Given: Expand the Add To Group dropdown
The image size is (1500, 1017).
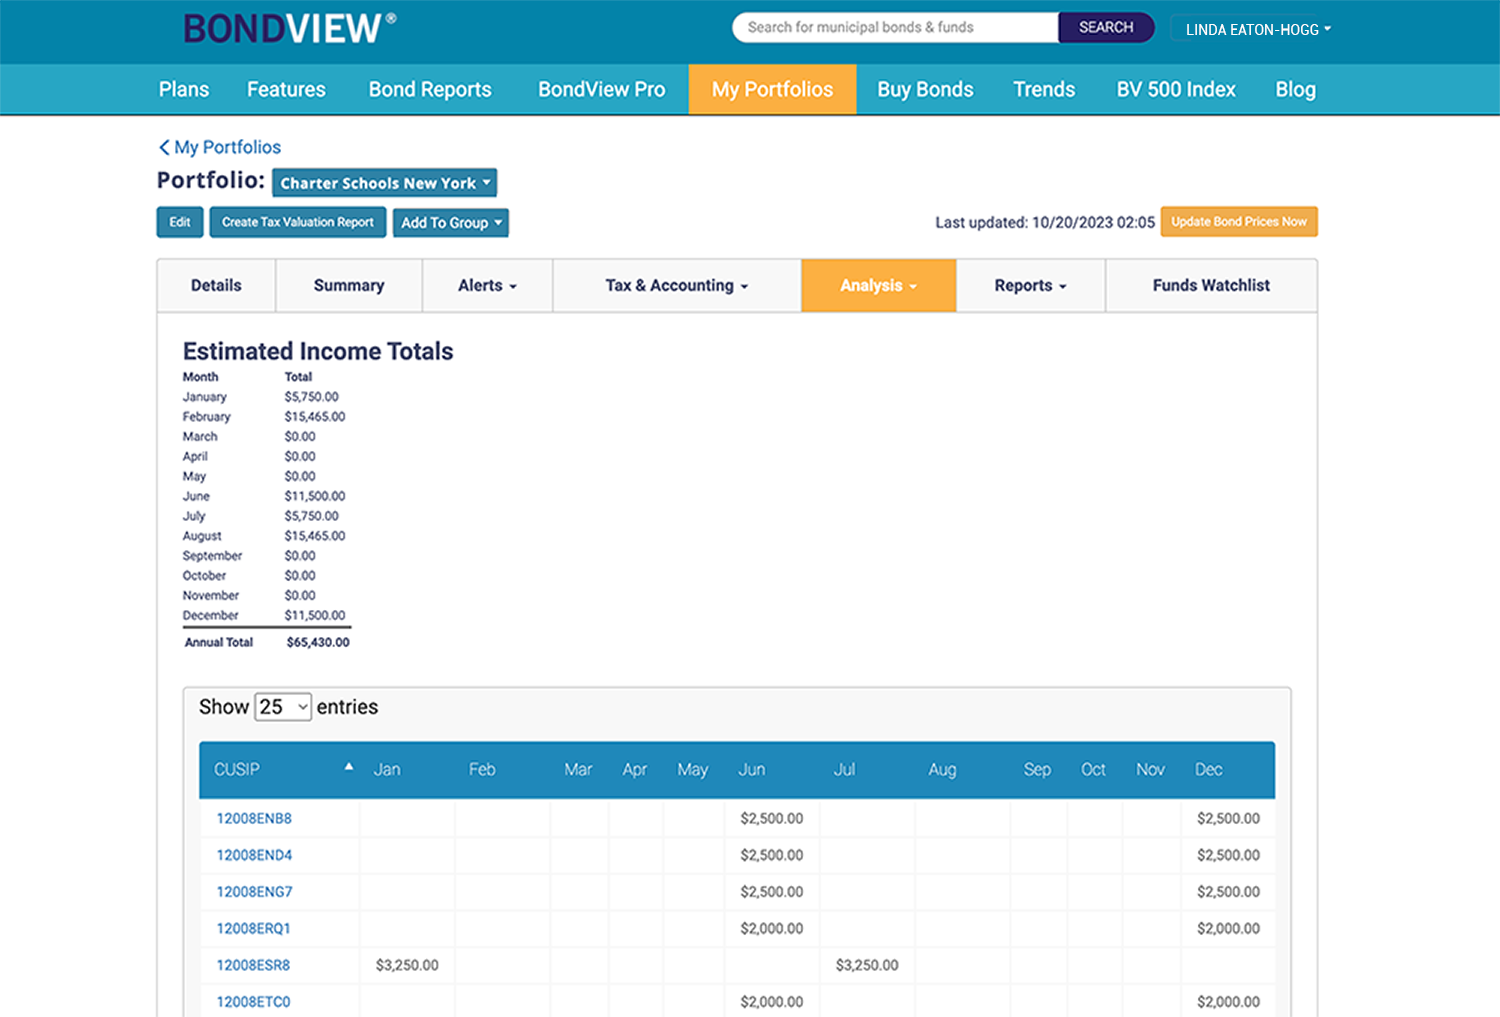Looking at the screenshot, I should (x=450, y=222).
